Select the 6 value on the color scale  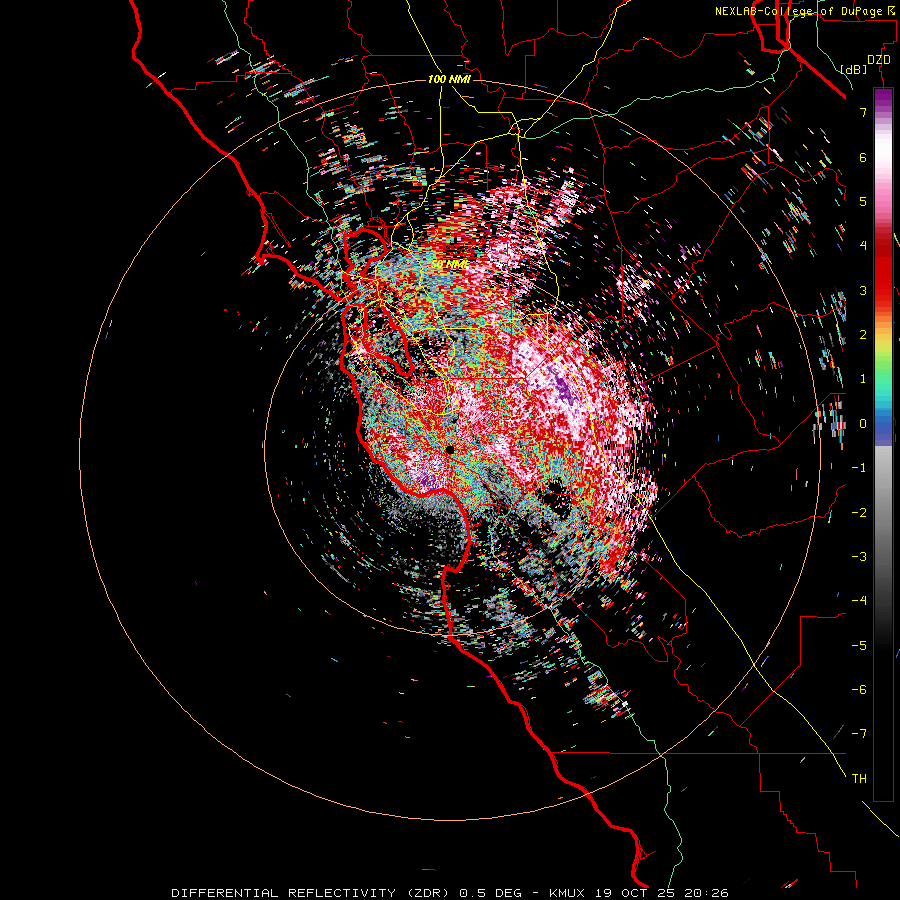(863, 157)
